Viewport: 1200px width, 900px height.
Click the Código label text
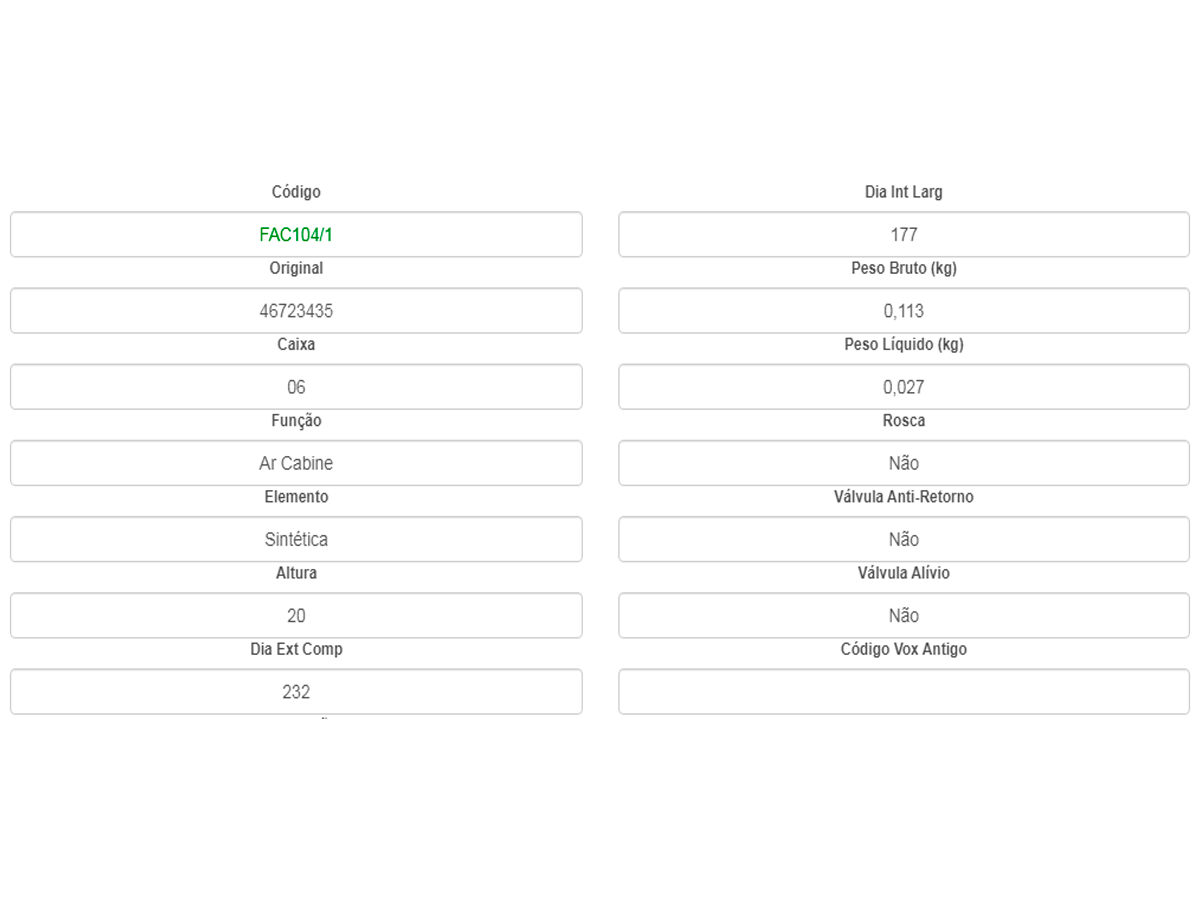point(296,192)
